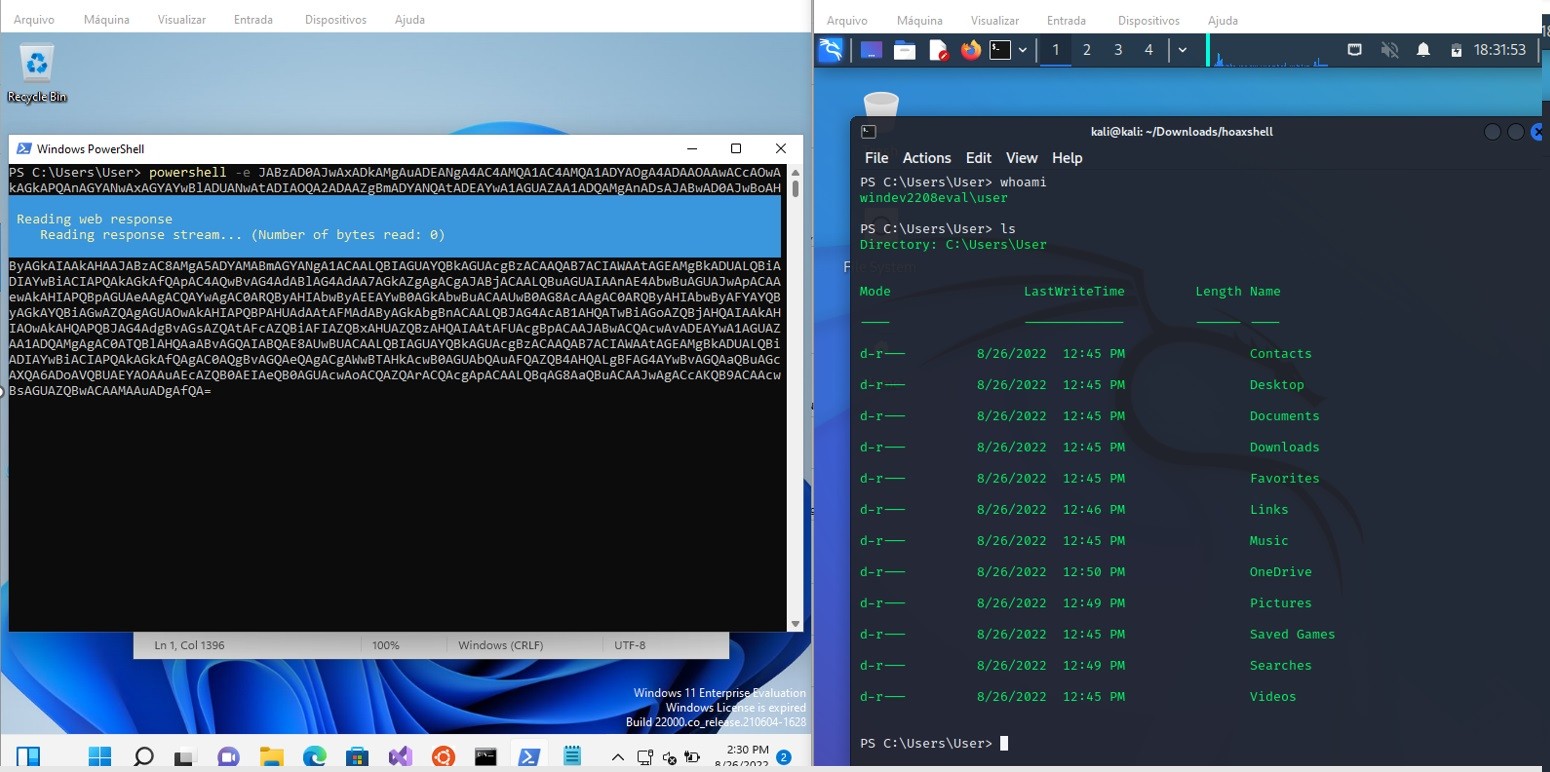Open Recycle Bin on Windows desktop
Screen dimensions: 1550x772
(x=37, y=74)
